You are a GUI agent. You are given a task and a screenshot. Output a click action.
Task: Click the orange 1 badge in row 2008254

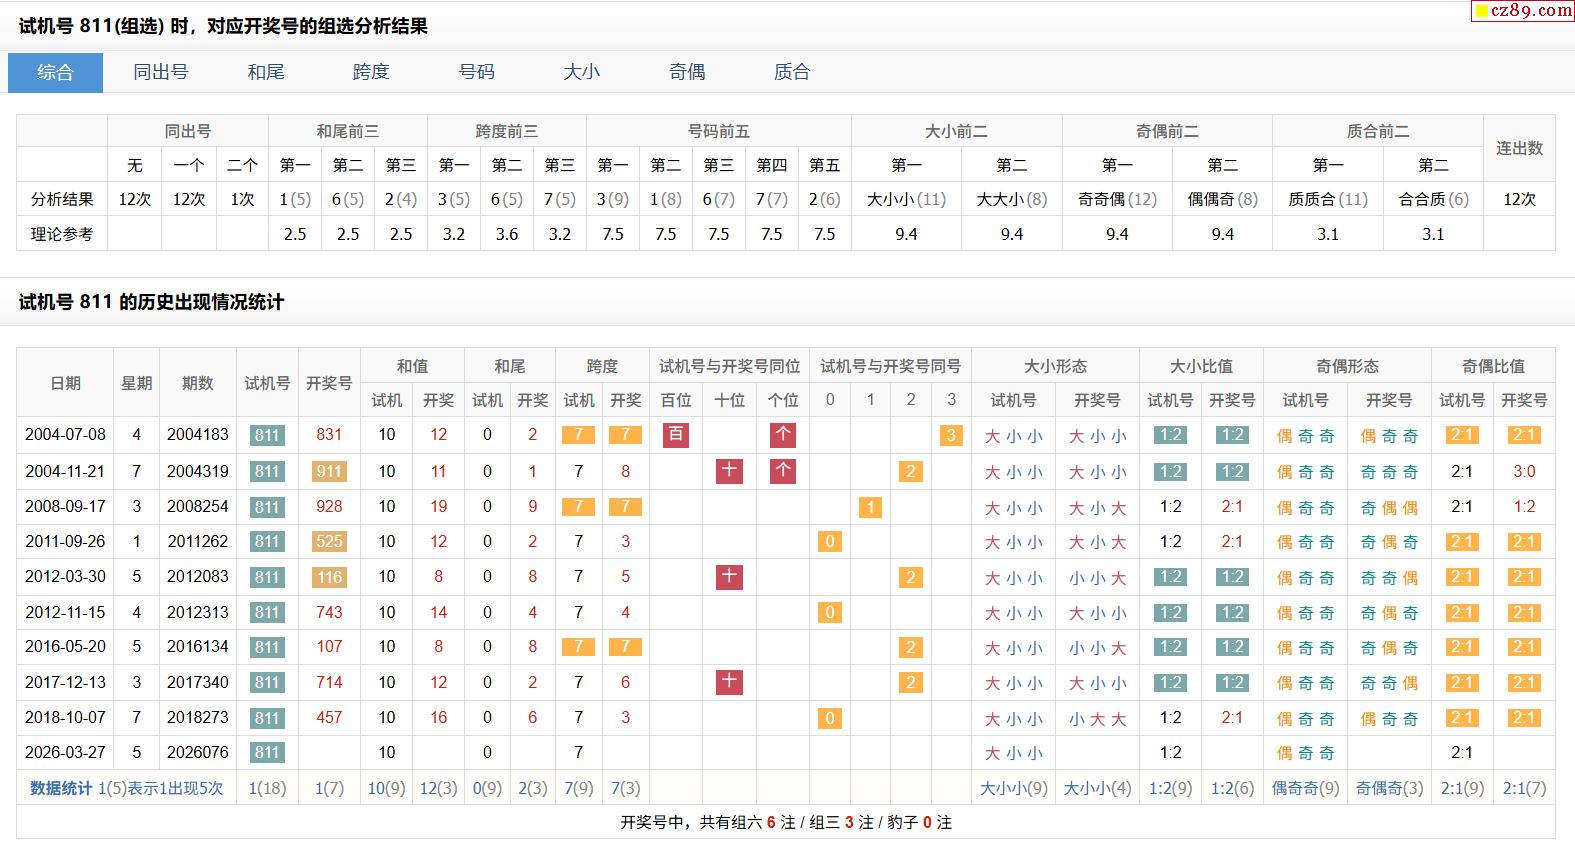[870, 507]
